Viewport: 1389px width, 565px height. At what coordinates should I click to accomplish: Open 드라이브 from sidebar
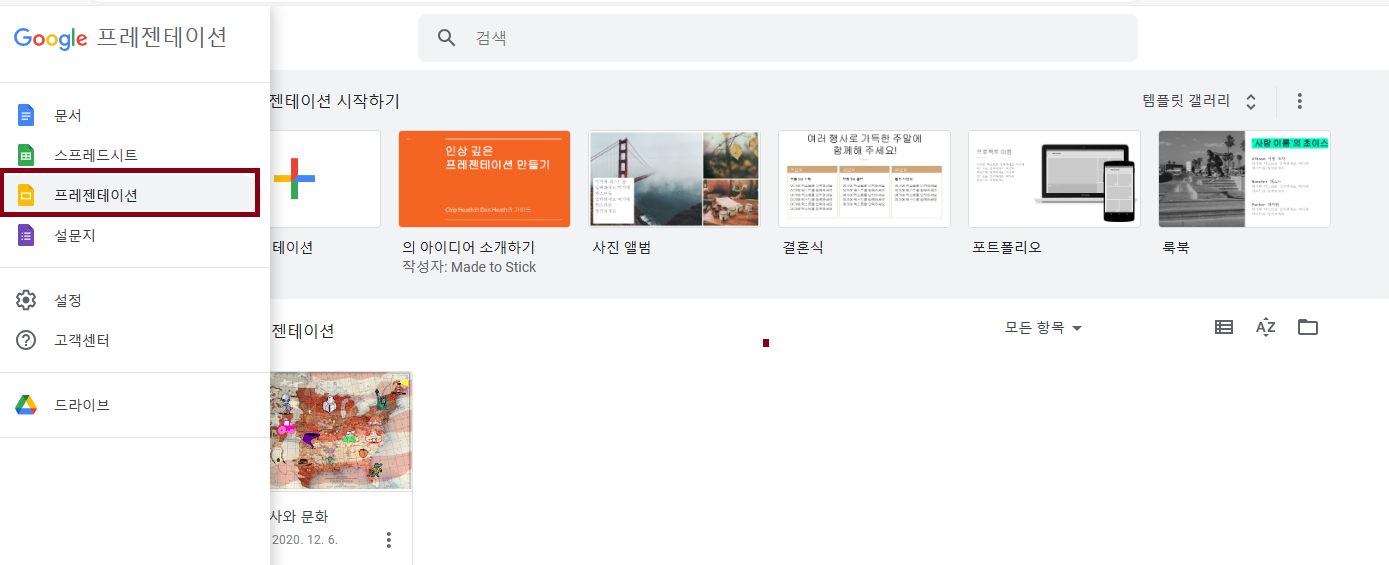point(135,405)
